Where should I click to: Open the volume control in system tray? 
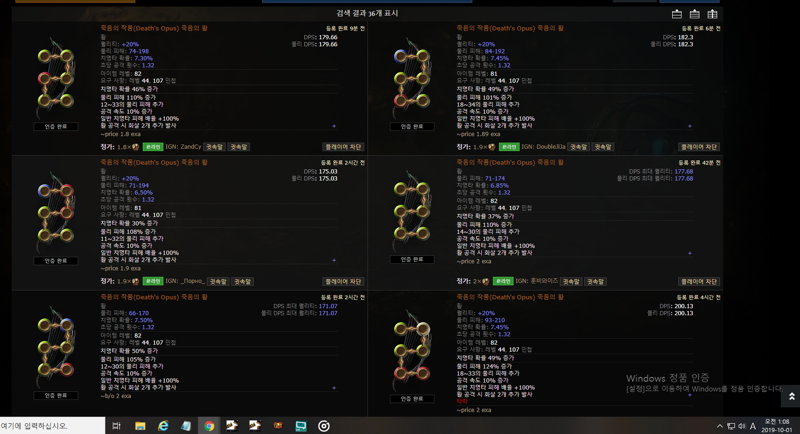742,426
